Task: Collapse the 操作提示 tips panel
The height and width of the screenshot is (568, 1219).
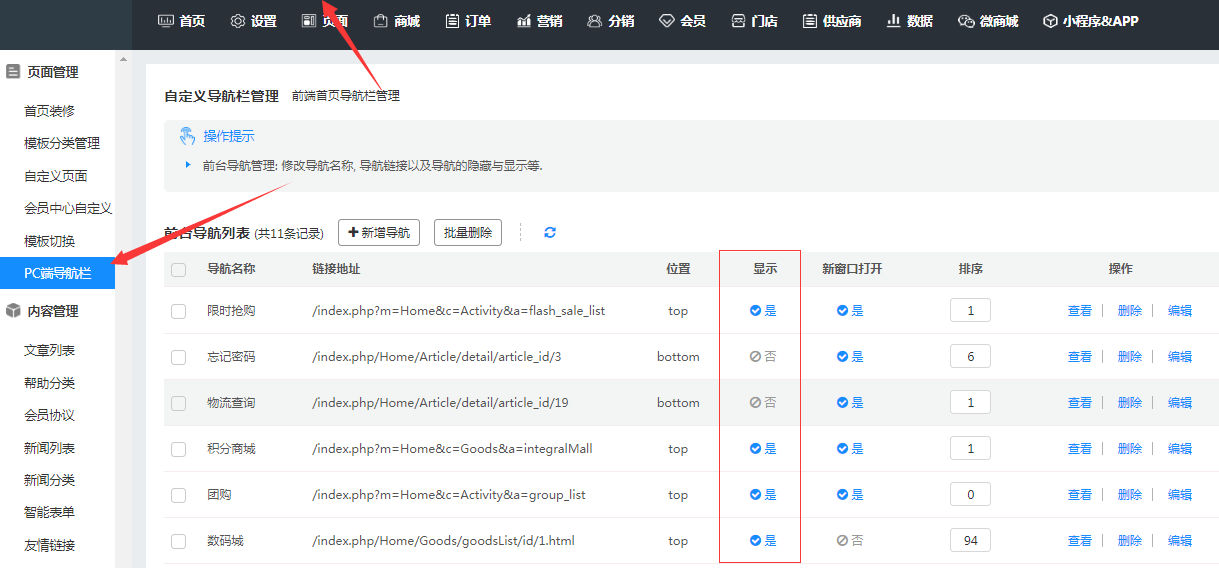Action: tap(217, 136)
